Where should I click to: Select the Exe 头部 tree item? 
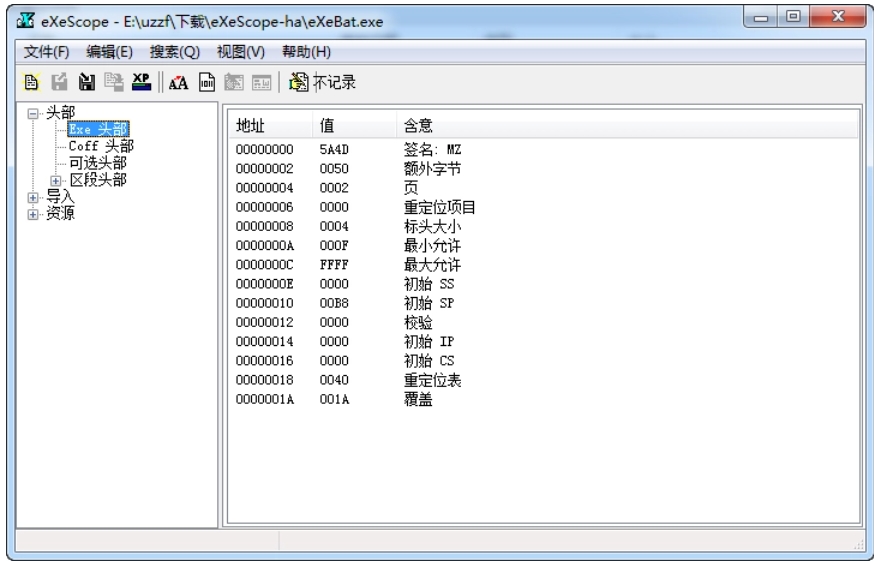[x=98, y=129]
